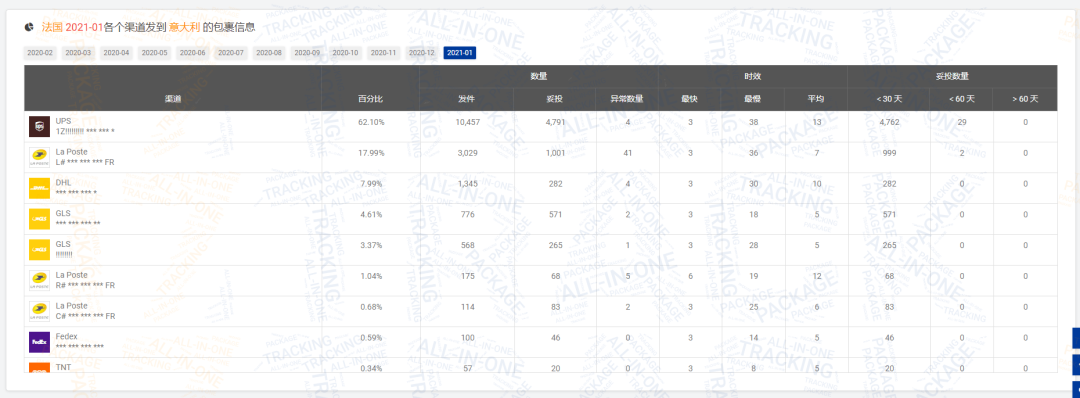Click the 3.37% percentage cell

click(x=371, y=245)
